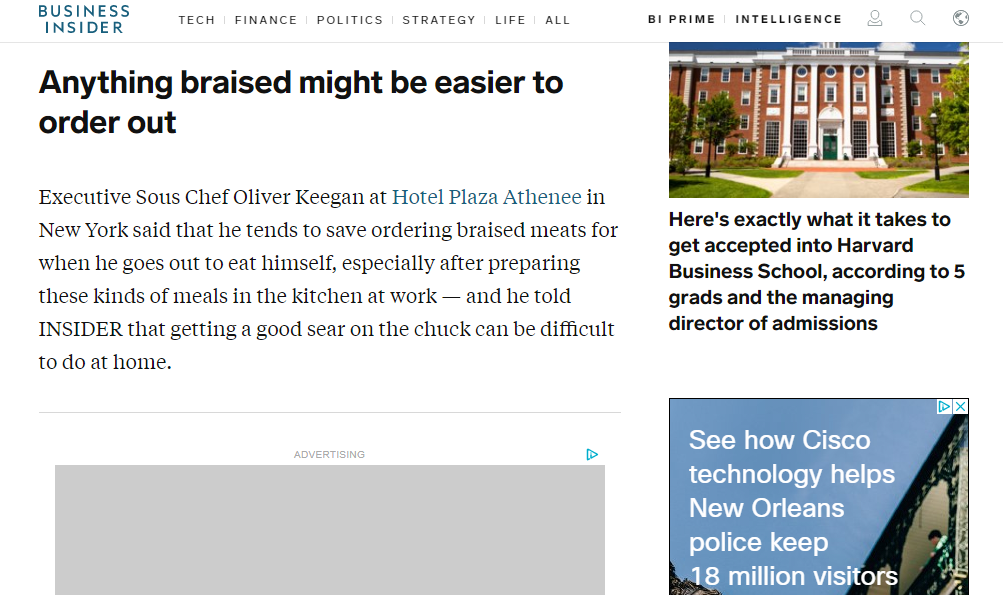Click the Cisco New Orleans ad text

click(x=792, y=507)
